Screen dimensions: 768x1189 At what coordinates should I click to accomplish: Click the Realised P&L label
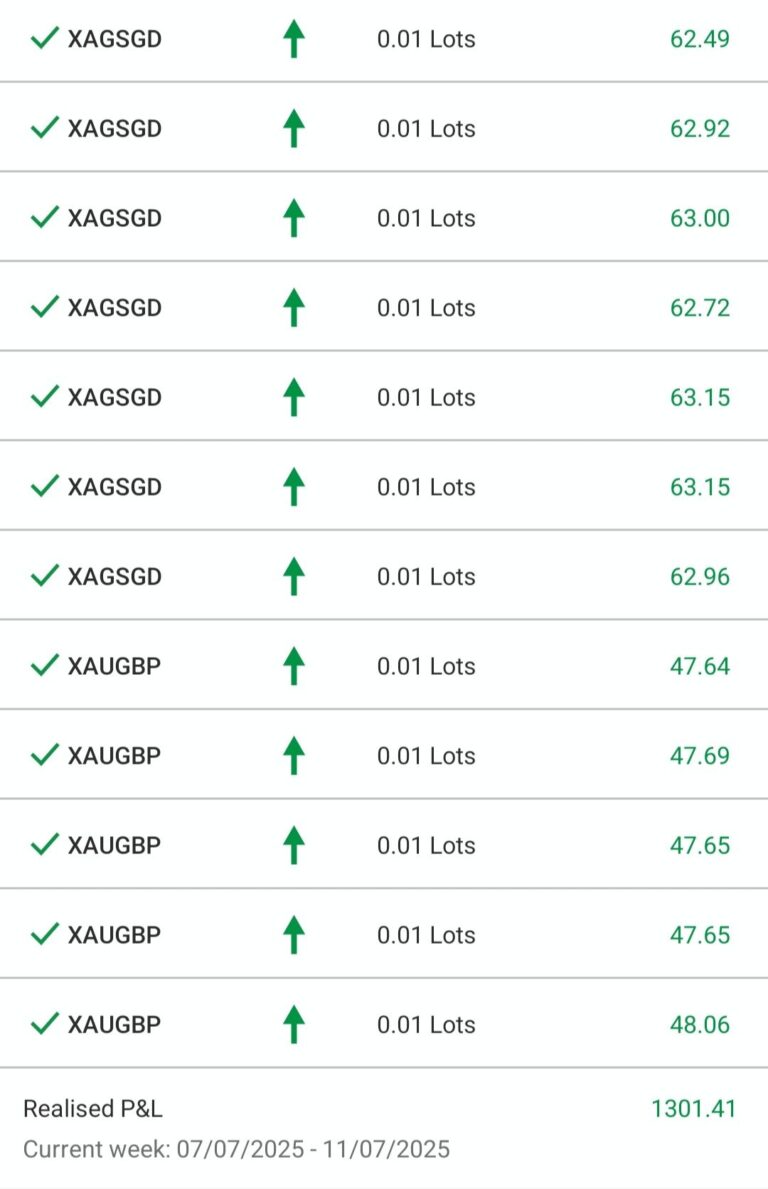(x=92, y=1109)
